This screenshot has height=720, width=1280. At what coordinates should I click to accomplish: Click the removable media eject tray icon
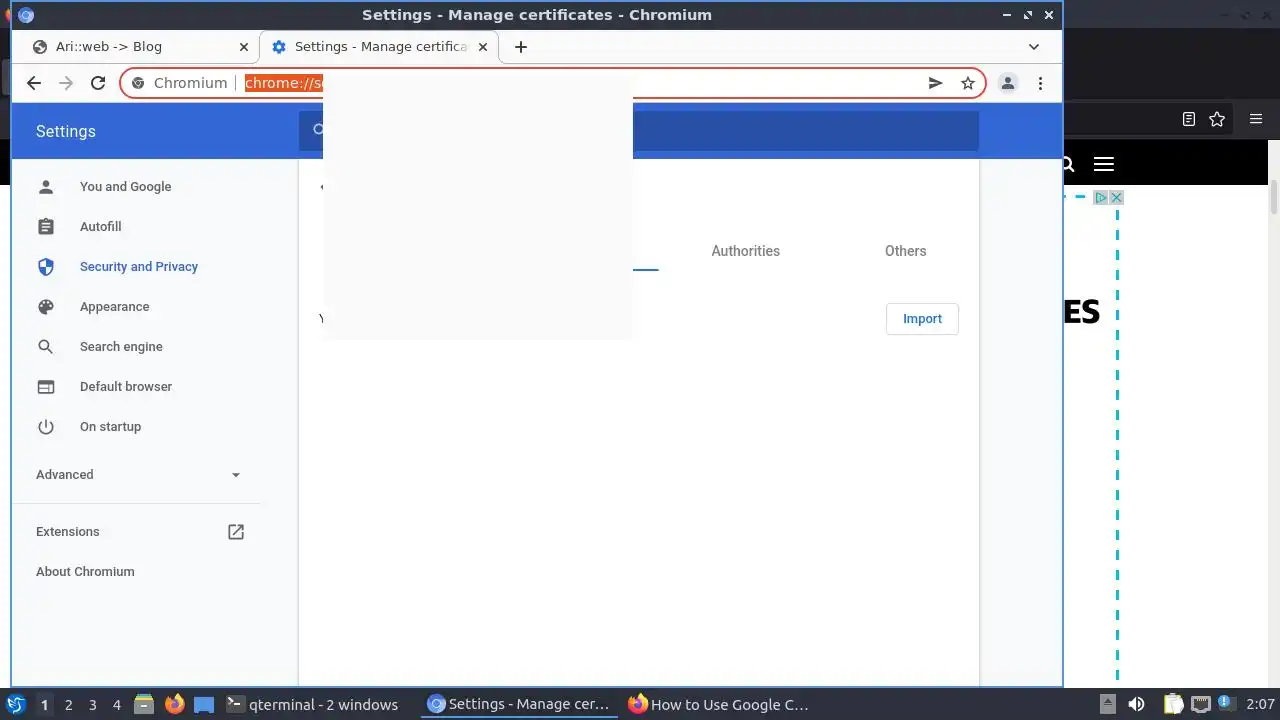coord(1107,705)
